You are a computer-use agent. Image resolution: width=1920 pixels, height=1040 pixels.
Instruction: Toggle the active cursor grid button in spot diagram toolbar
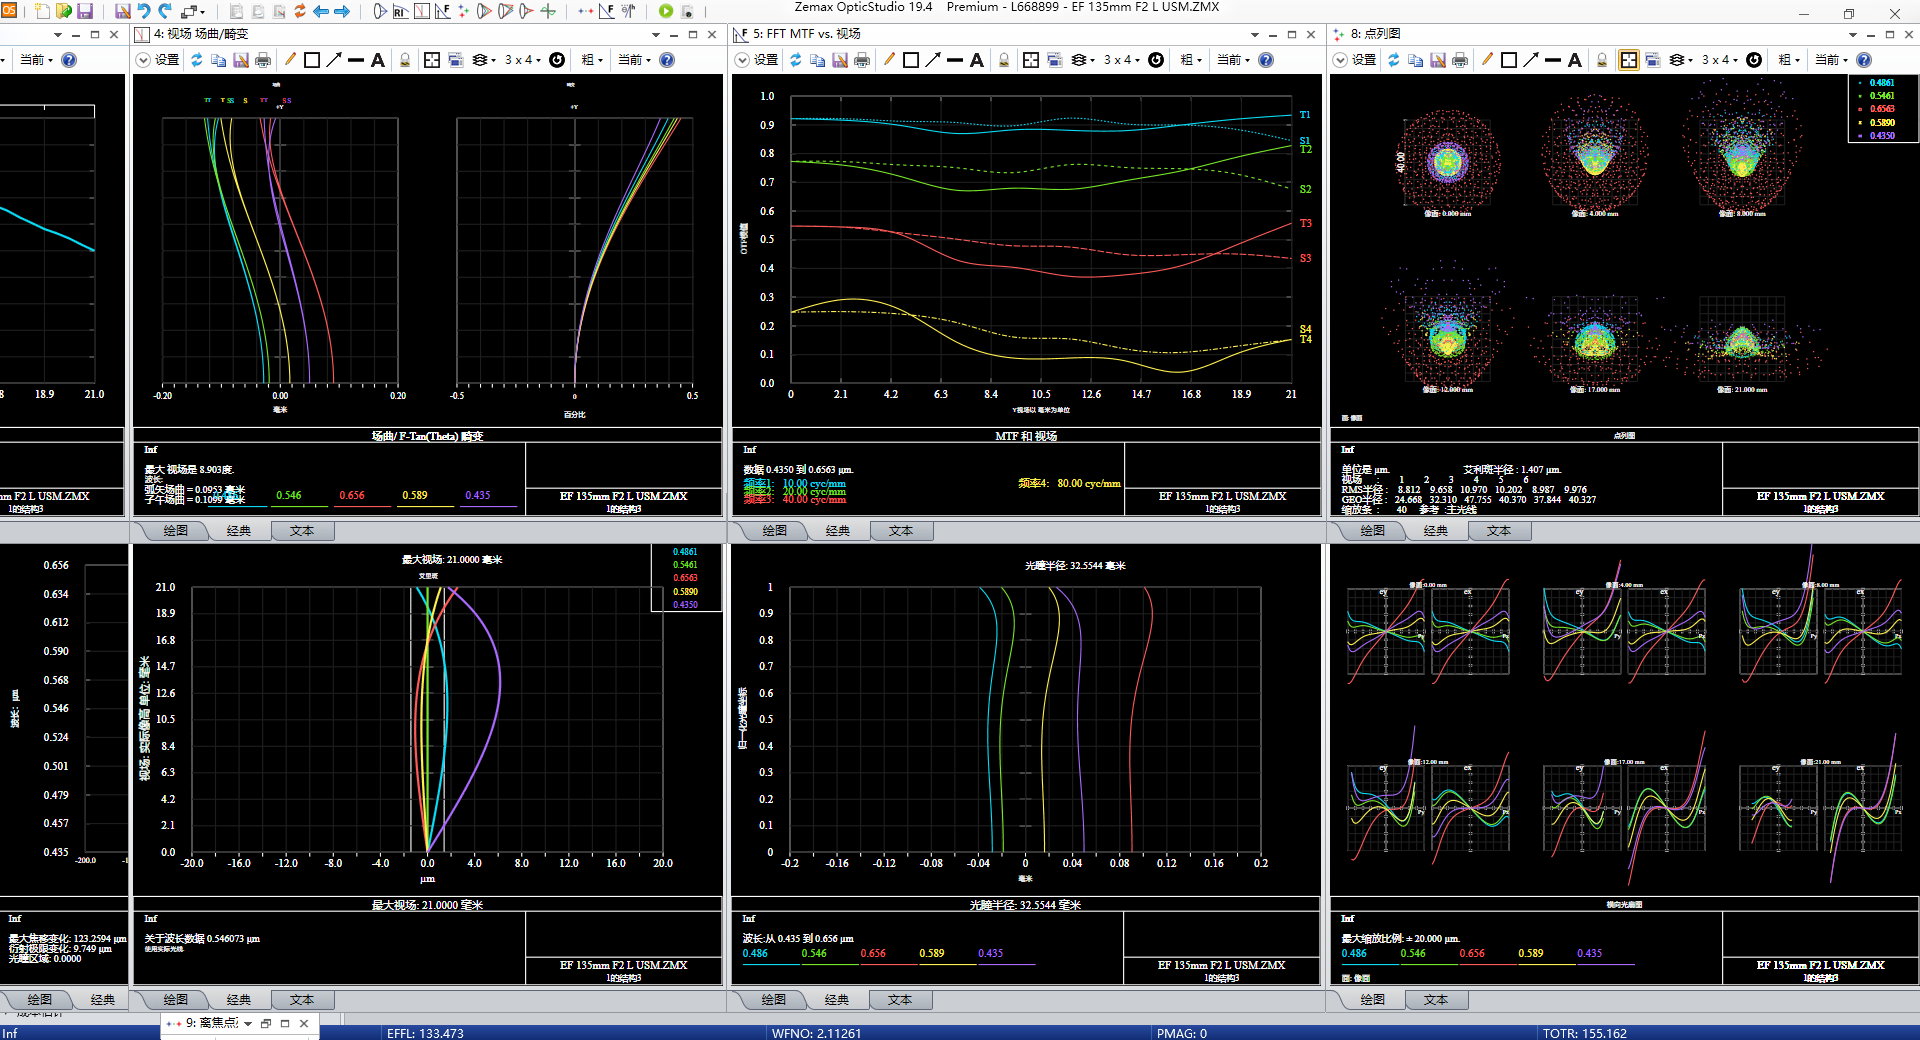click(x=1629, y=60)
